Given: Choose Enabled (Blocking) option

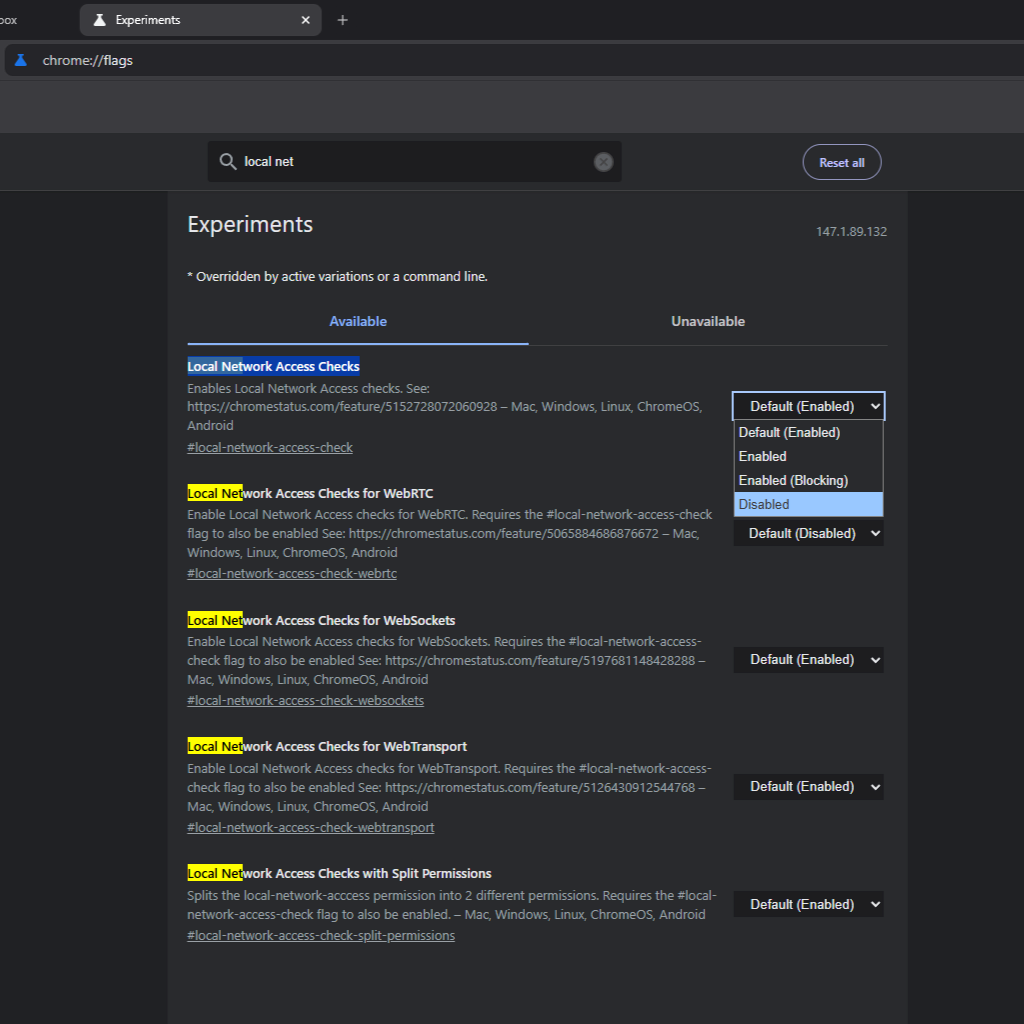Looking at the screenshot, I should [808, 480].
